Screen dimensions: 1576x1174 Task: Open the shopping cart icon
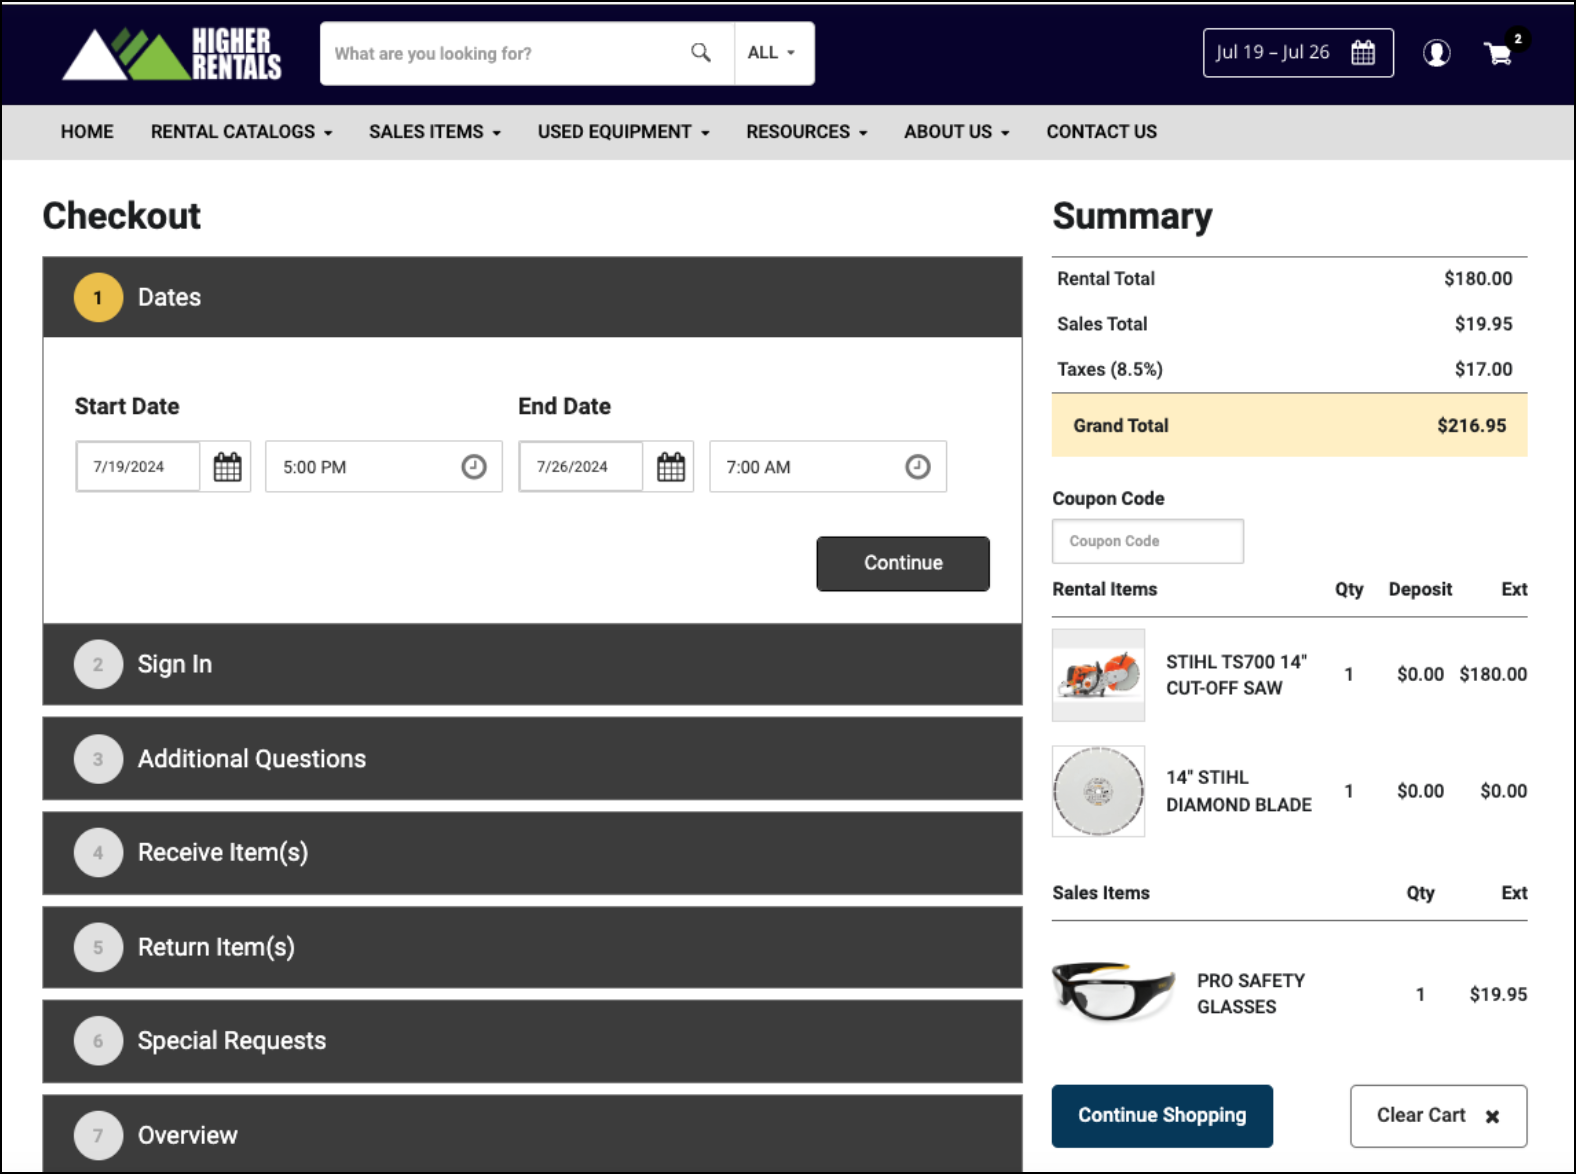(1498, 53)
